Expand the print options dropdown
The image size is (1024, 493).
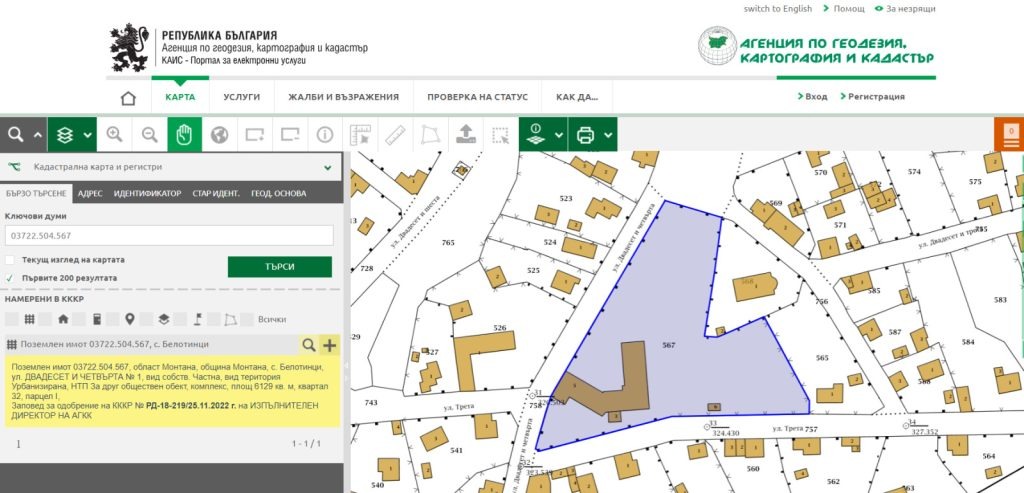[608, 134]
